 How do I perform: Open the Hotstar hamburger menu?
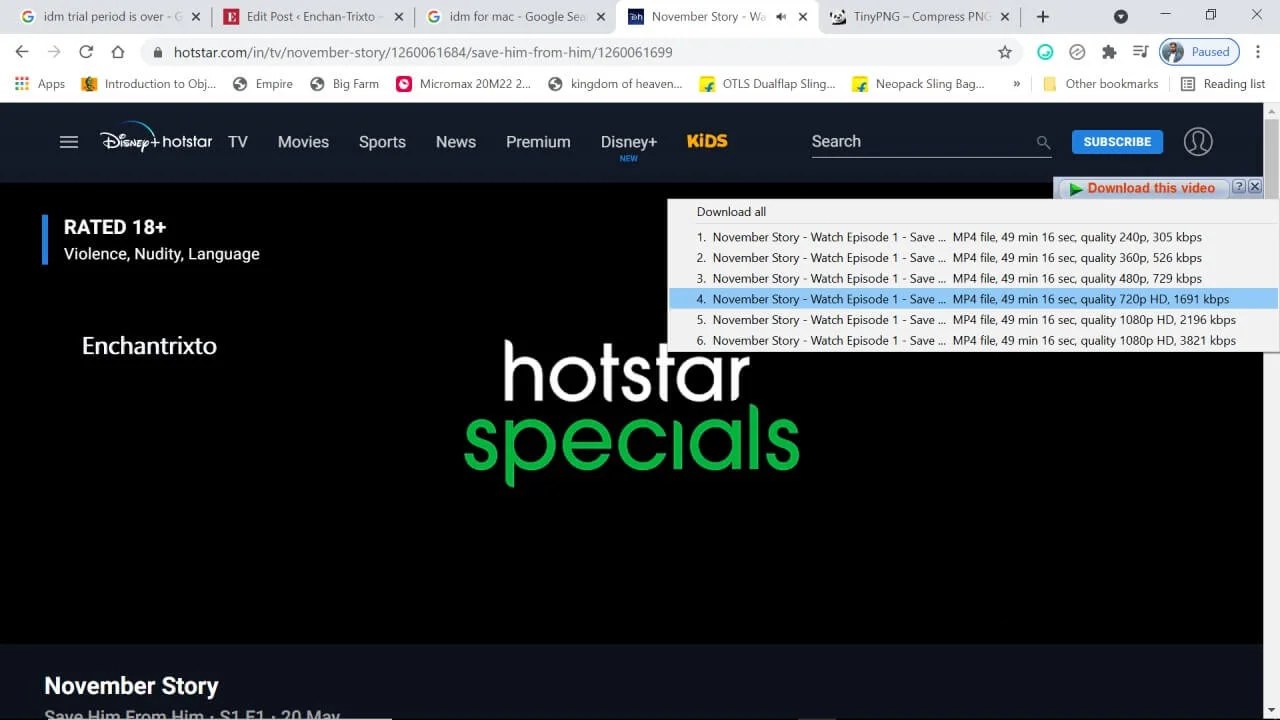click(69, 142)
